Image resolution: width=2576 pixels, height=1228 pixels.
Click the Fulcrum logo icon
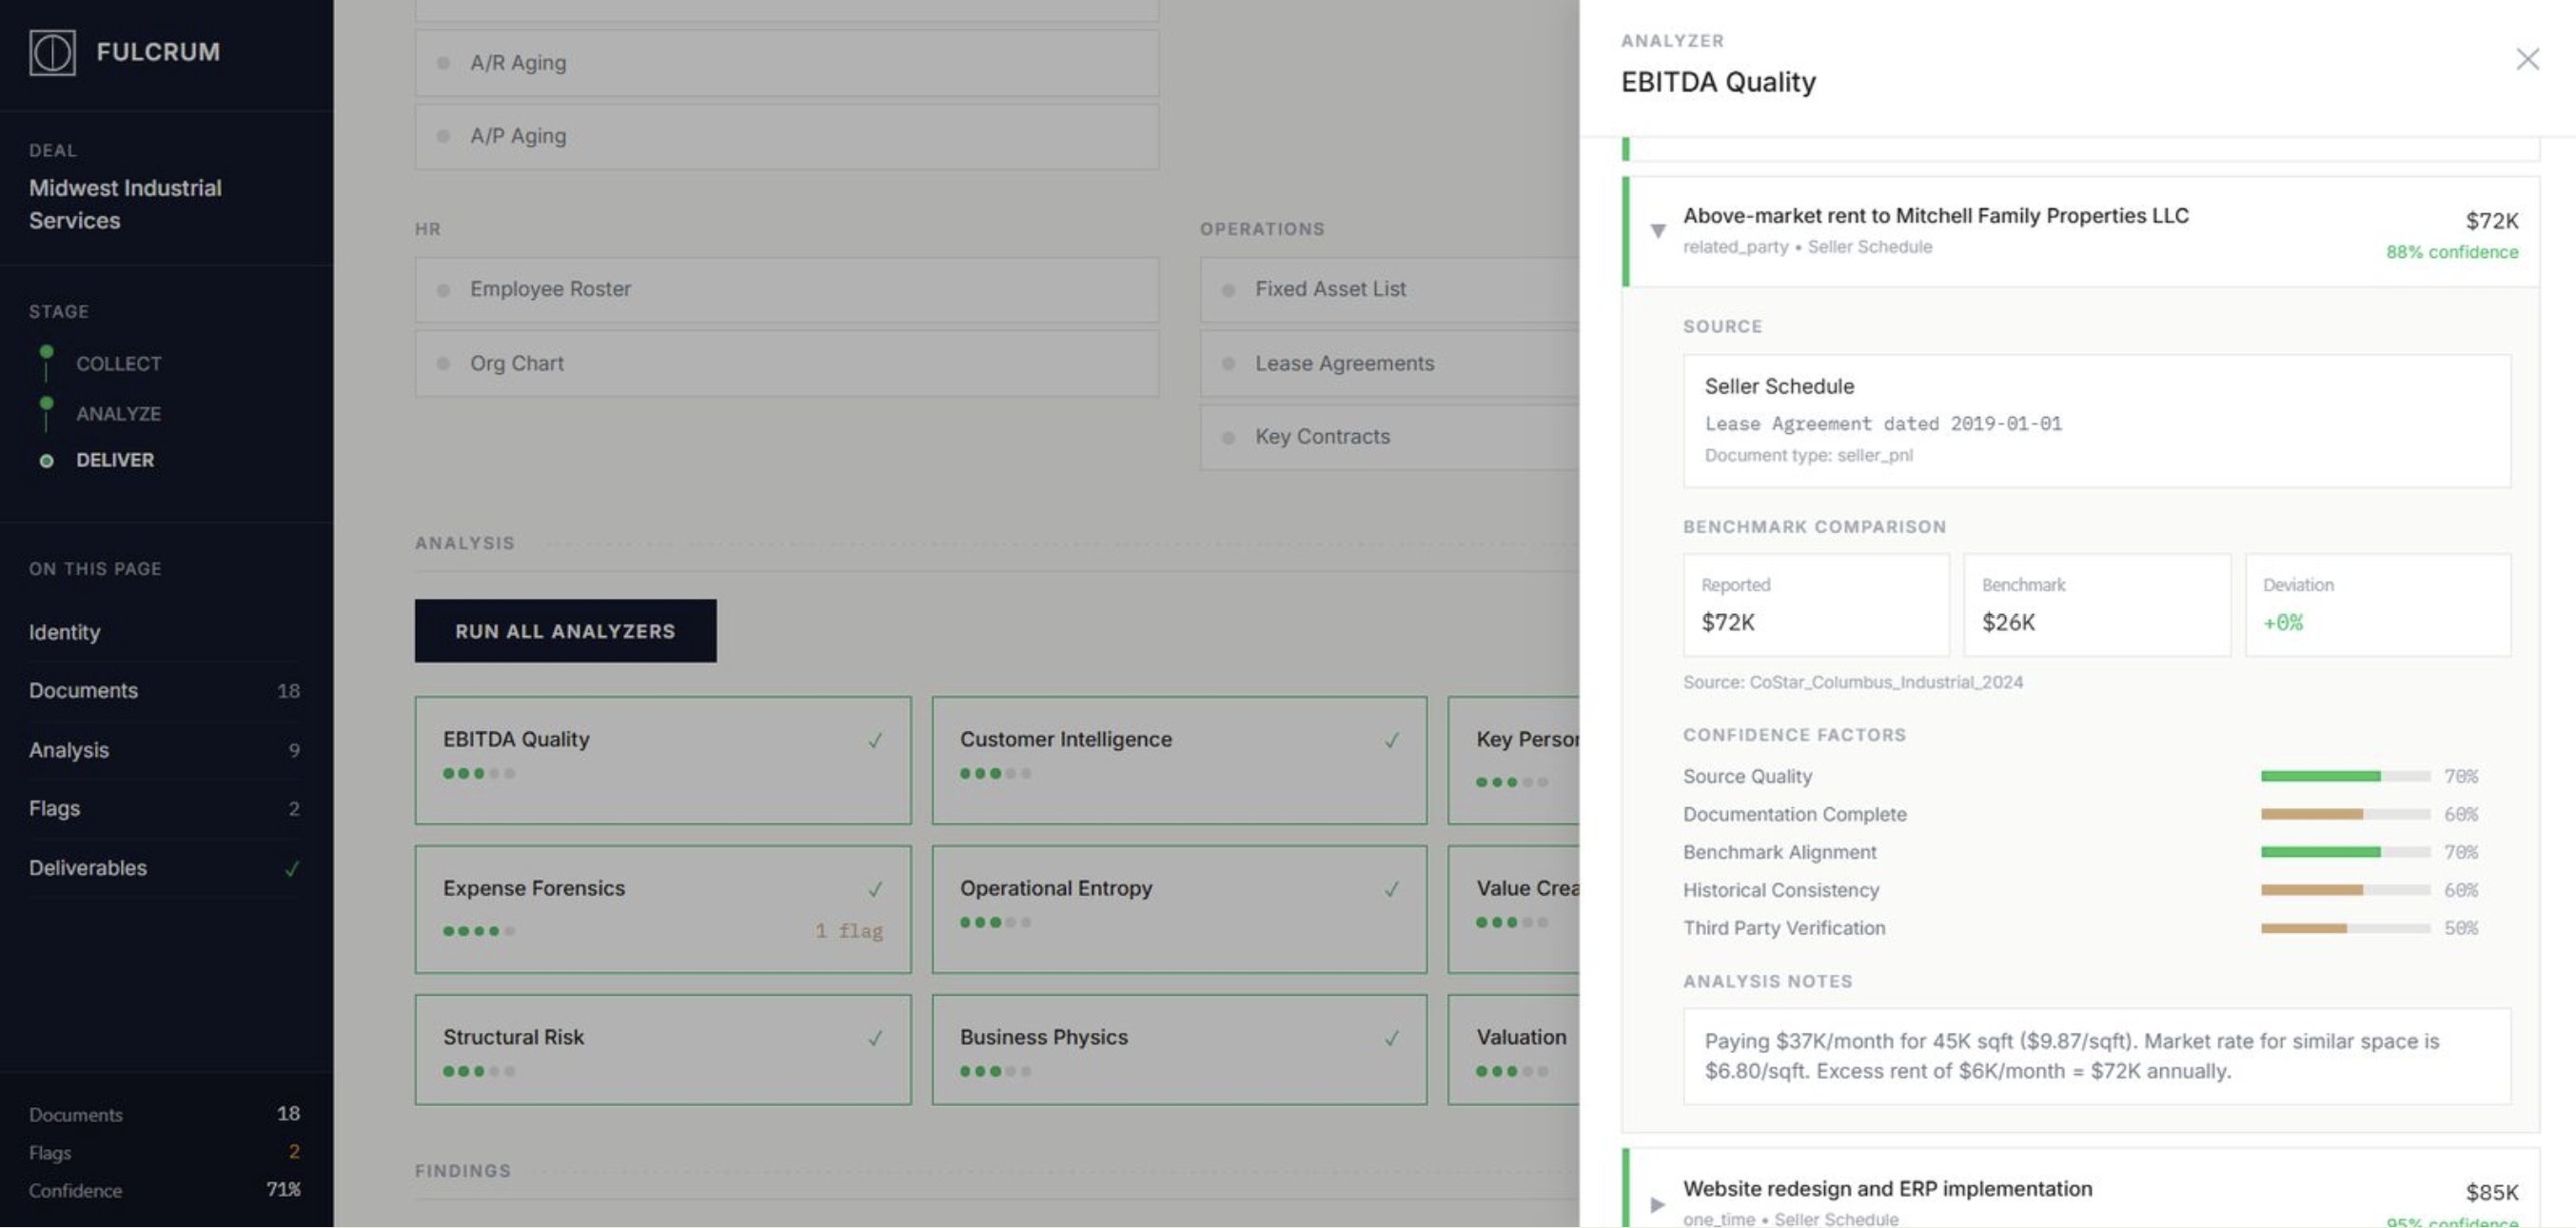pos(52,52)
